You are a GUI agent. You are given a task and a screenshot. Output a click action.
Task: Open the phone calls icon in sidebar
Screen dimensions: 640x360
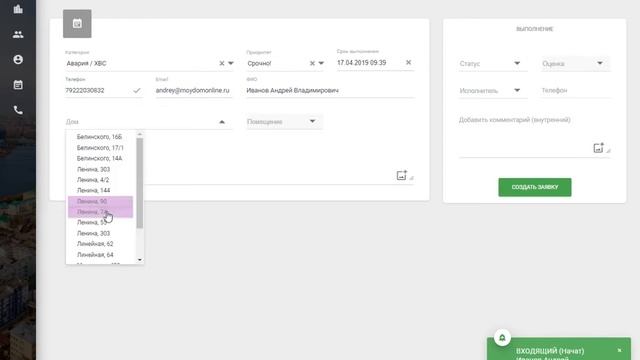click(18, 110)
